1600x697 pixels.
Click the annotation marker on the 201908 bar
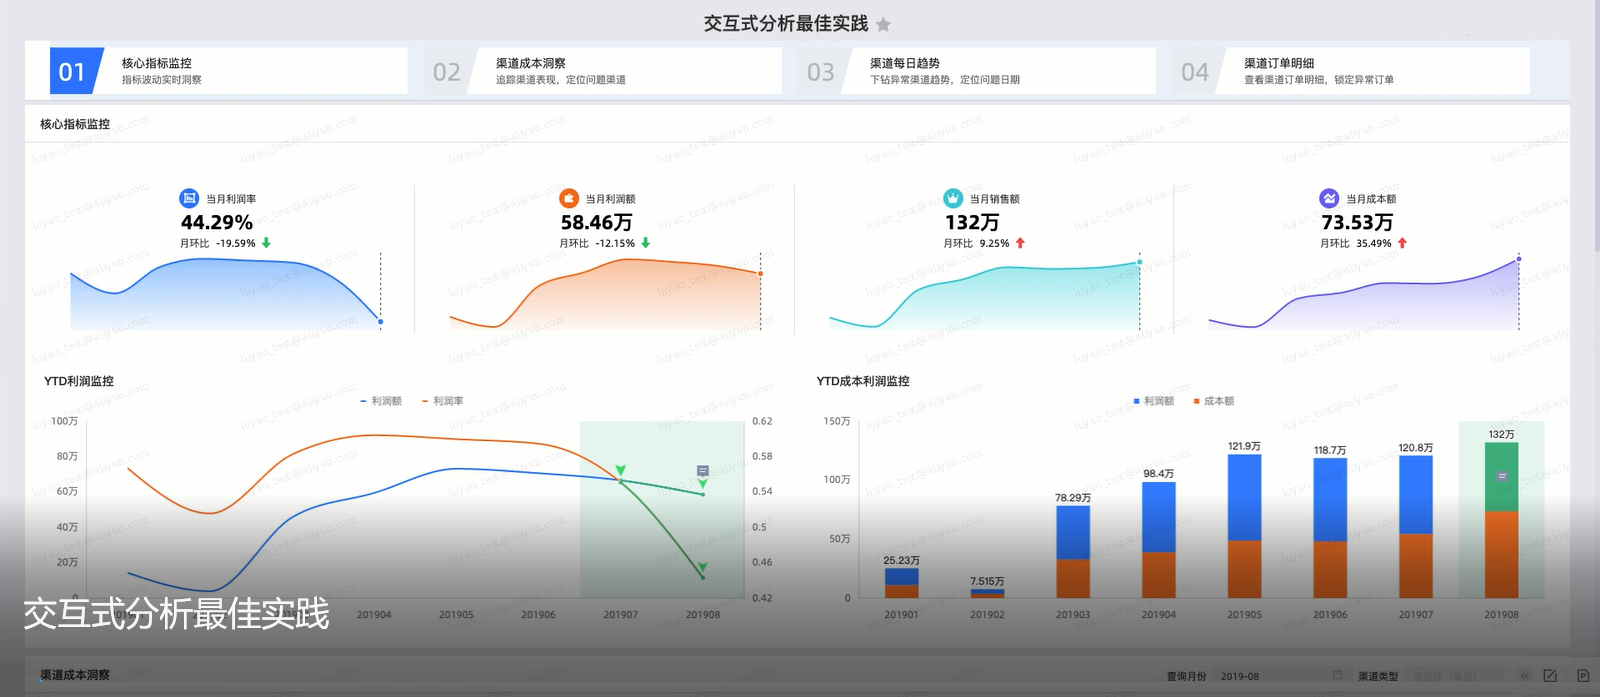tap(1501, 477)
